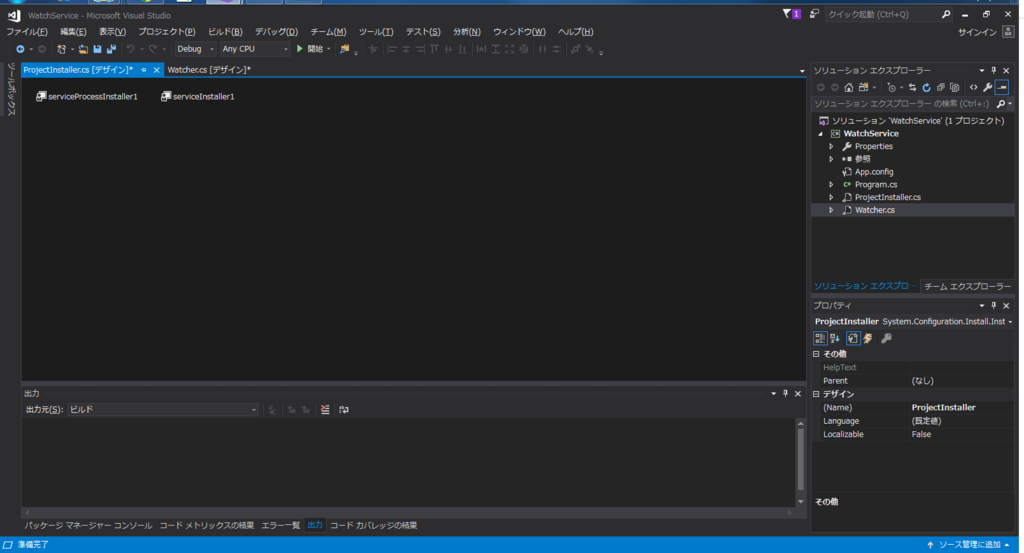Click the Save All icon in toolbar
This screenshot has height=553, width=1024.
(112, 49)
